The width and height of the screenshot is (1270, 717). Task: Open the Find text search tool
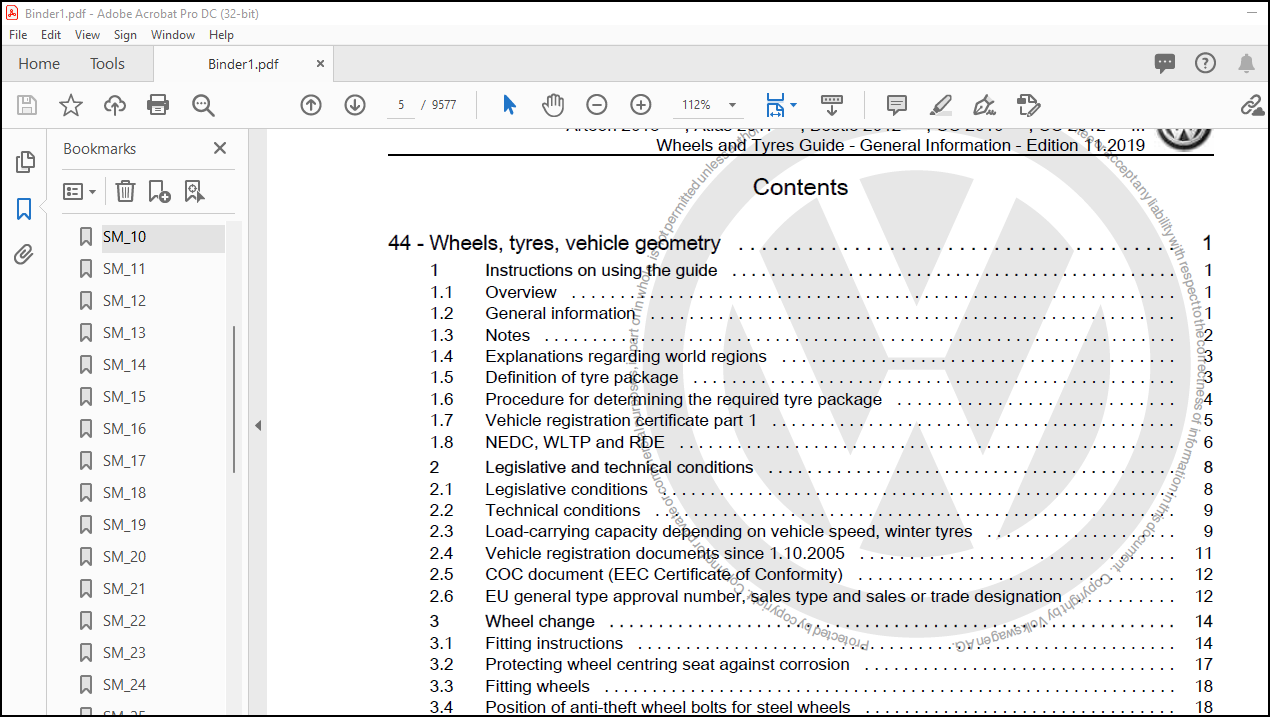pyautogui.click(x=203, y=105)
